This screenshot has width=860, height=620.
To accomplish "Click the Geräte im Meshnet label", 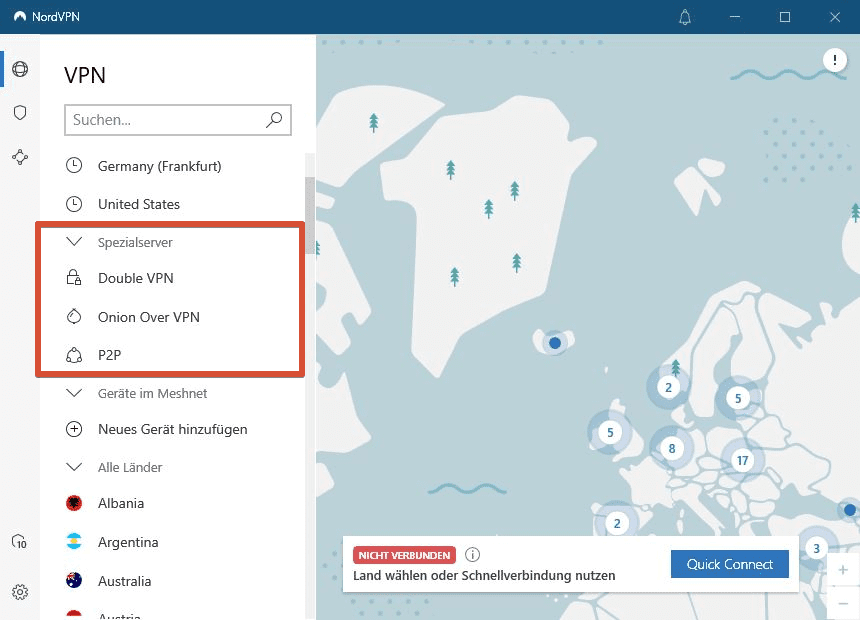I will [x=152, y=393].
